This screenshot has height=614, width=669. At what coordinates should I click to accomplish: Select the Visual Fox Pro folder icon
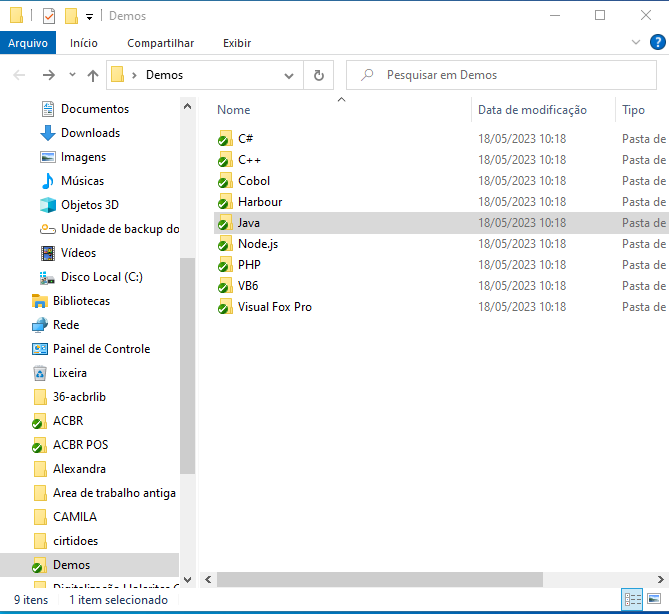(x=224, y=307)
